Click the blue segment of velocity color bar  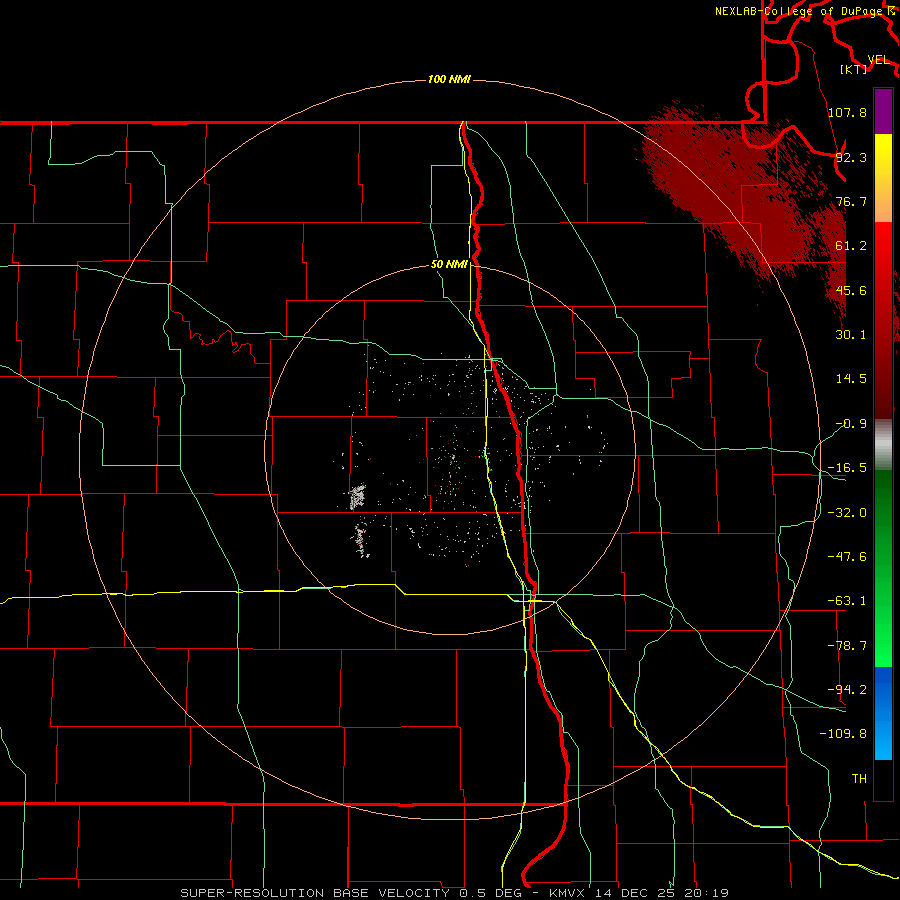point(883,713)
